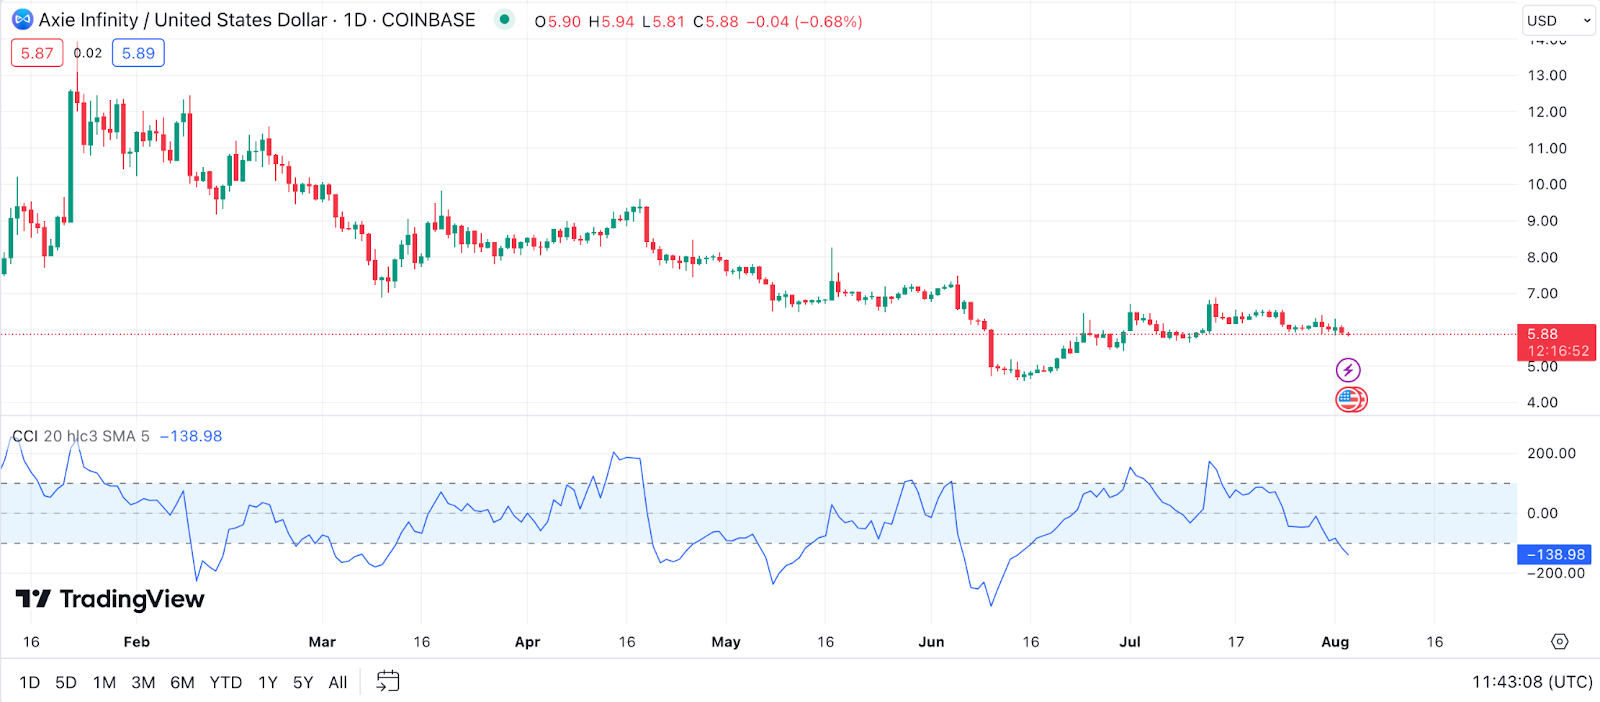The width and height of the screenshot is (1600, 702).
Task: Click the O5.90 open value in the header
Action: point(558,21)
